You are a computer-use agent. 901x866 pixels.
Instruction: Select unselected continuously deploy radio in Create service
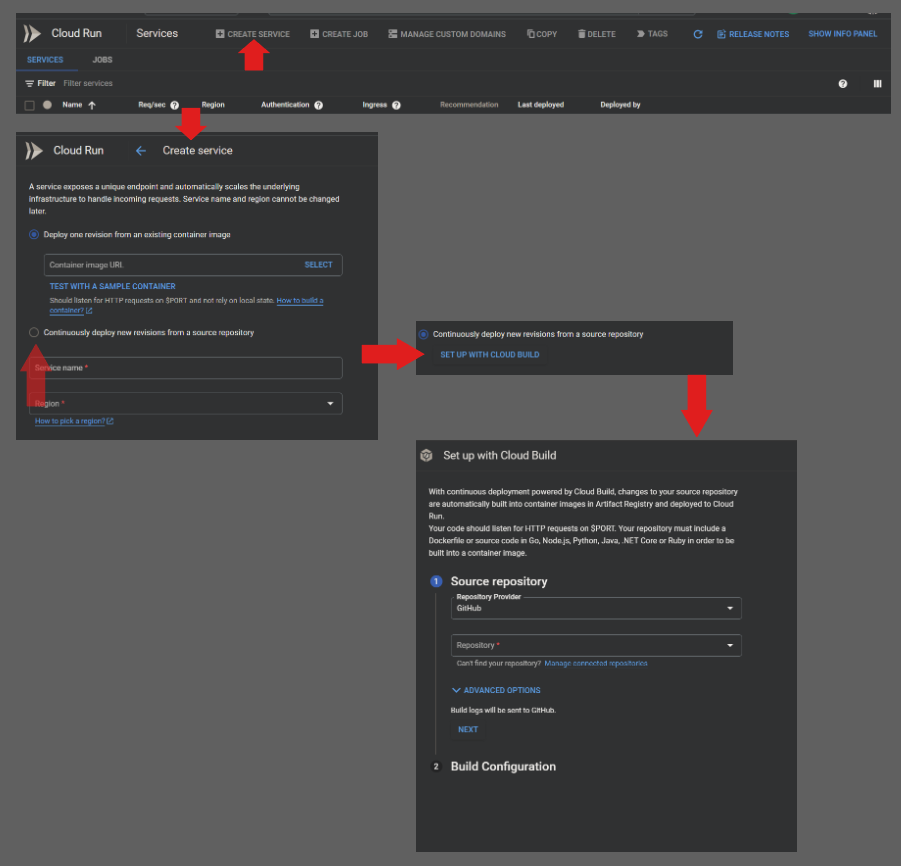point(34,332)
